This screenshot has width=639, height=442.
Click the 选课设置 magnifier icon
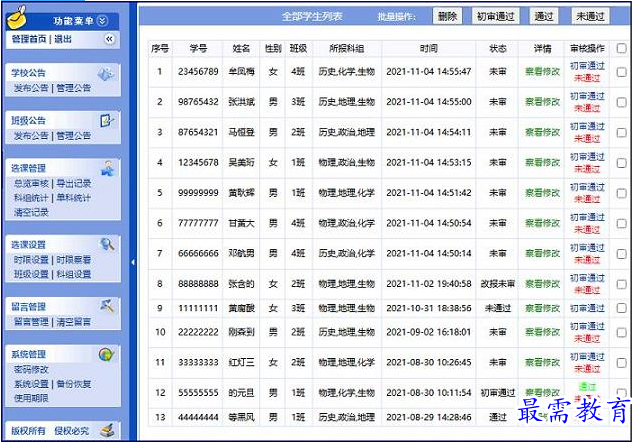[105, 244]
